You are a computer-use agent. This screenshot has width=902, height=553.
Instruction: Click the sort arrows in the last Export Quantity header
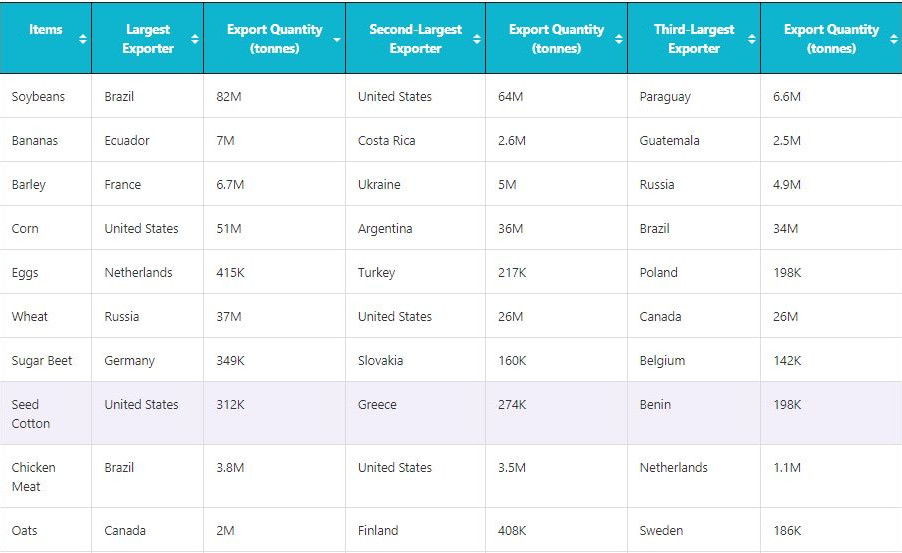click(893, 39)
